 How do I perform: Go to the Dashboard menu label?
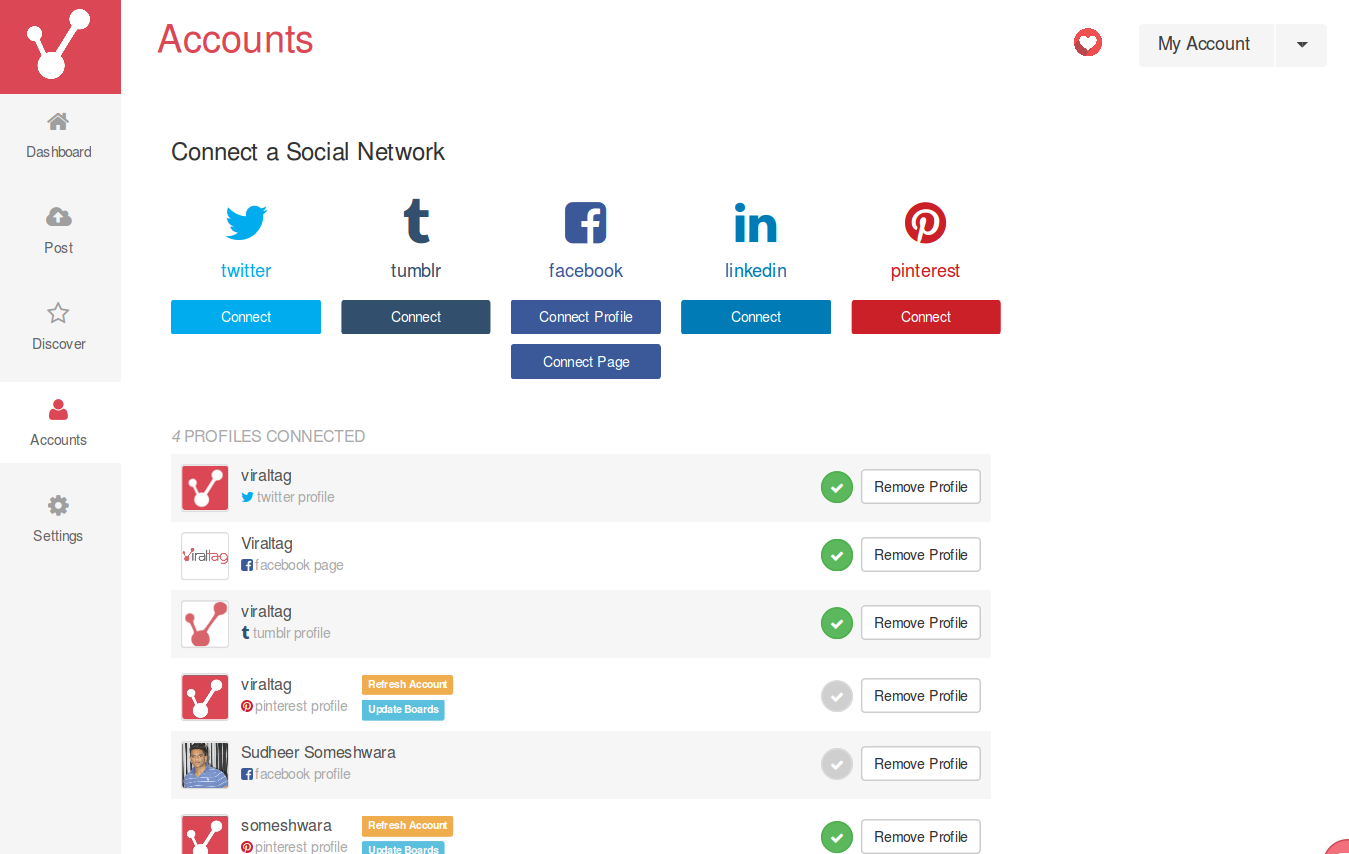(59, 152)
